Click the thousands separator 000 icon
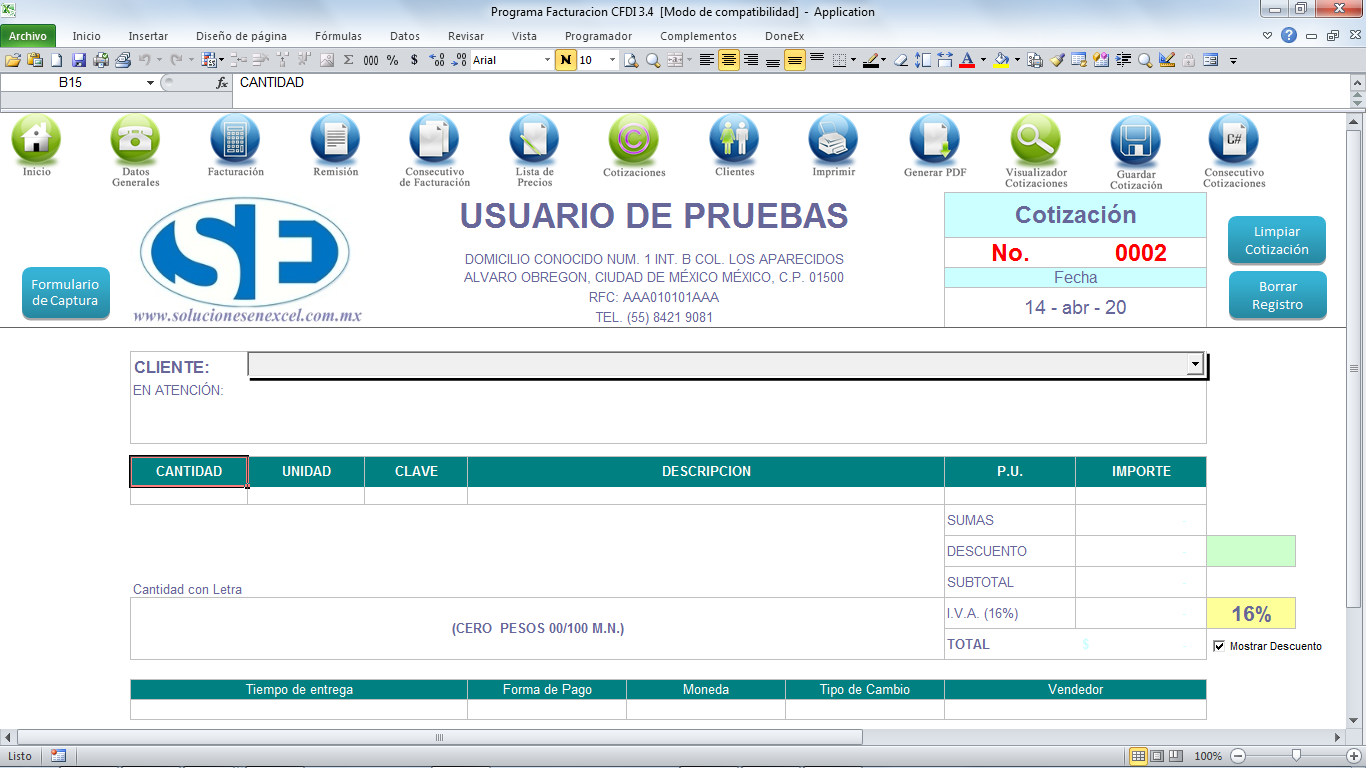1366x768 pixels. (371, 60)
